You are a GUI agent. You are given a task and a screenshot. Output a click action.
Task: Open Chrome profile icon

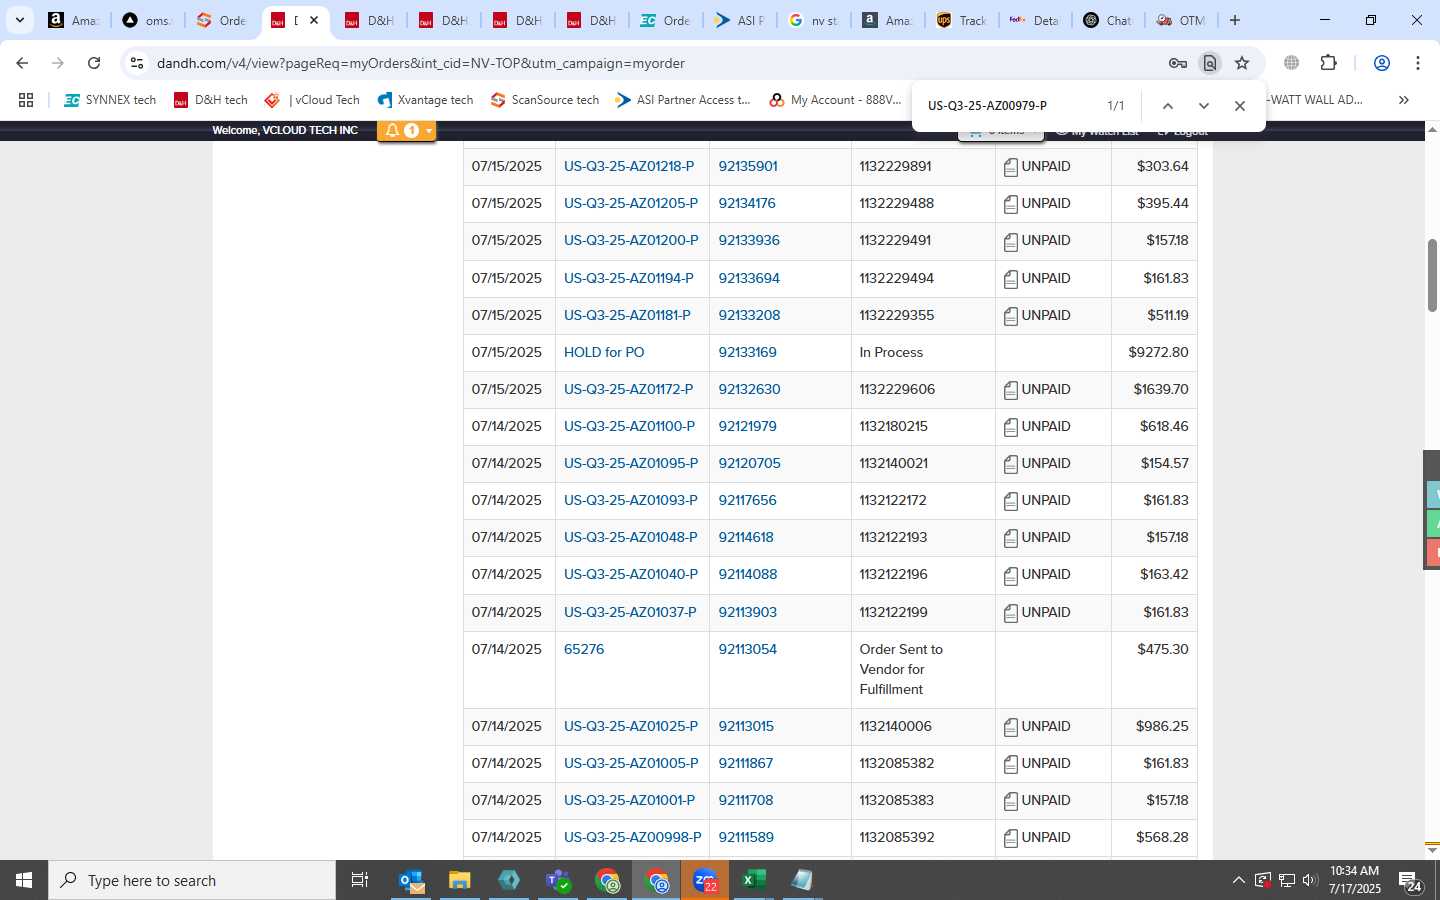(x=1381, y=63)
